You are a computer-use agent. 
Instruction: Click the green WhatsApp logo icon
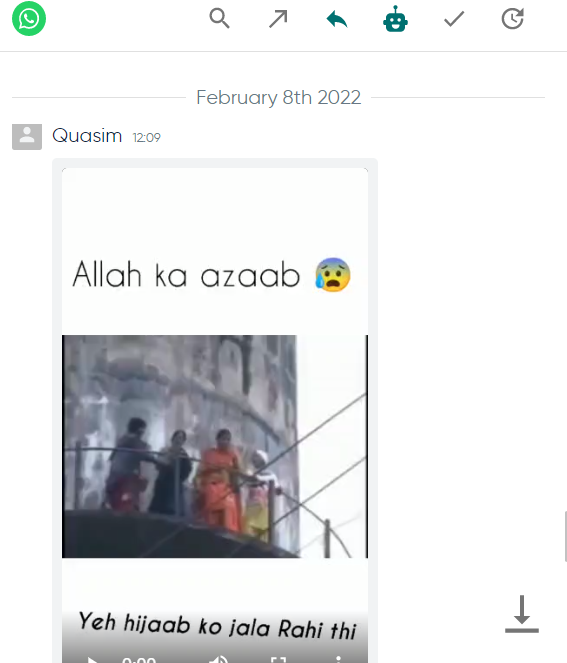pos(29,19)
